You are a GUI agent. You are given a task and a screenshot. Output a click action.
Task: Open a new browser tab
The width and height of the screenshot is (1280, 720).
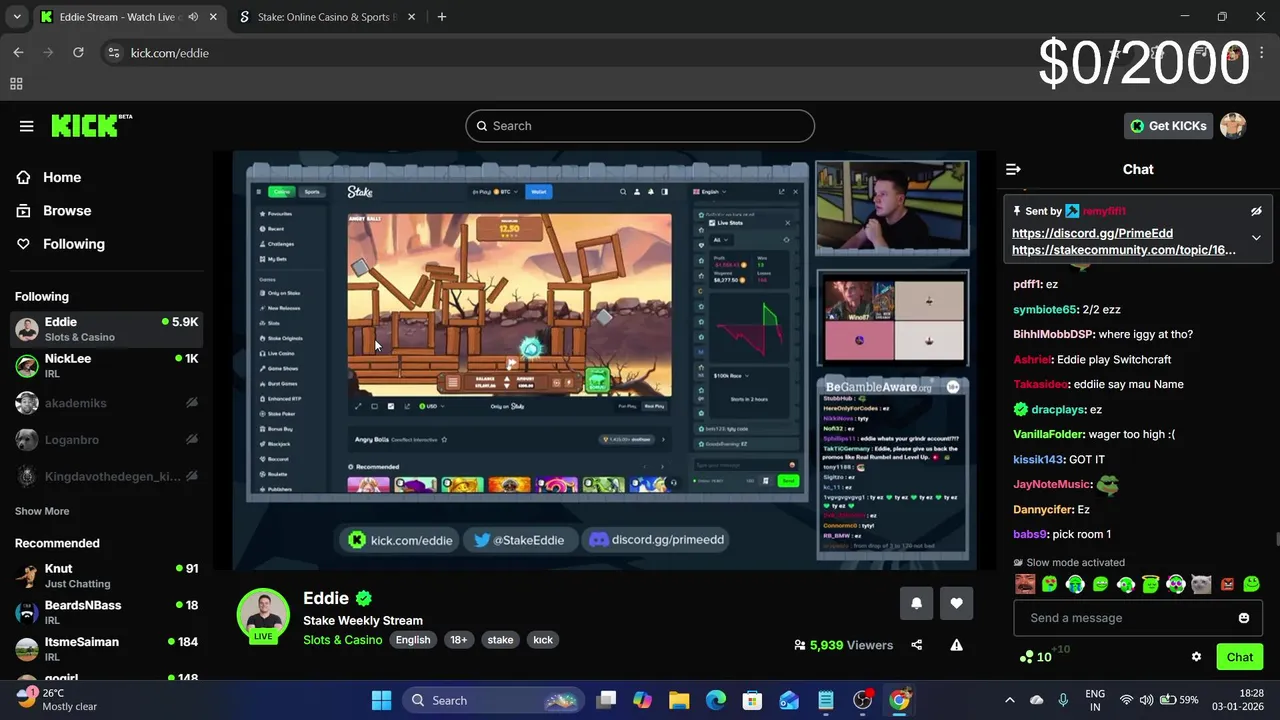(442, 17)
